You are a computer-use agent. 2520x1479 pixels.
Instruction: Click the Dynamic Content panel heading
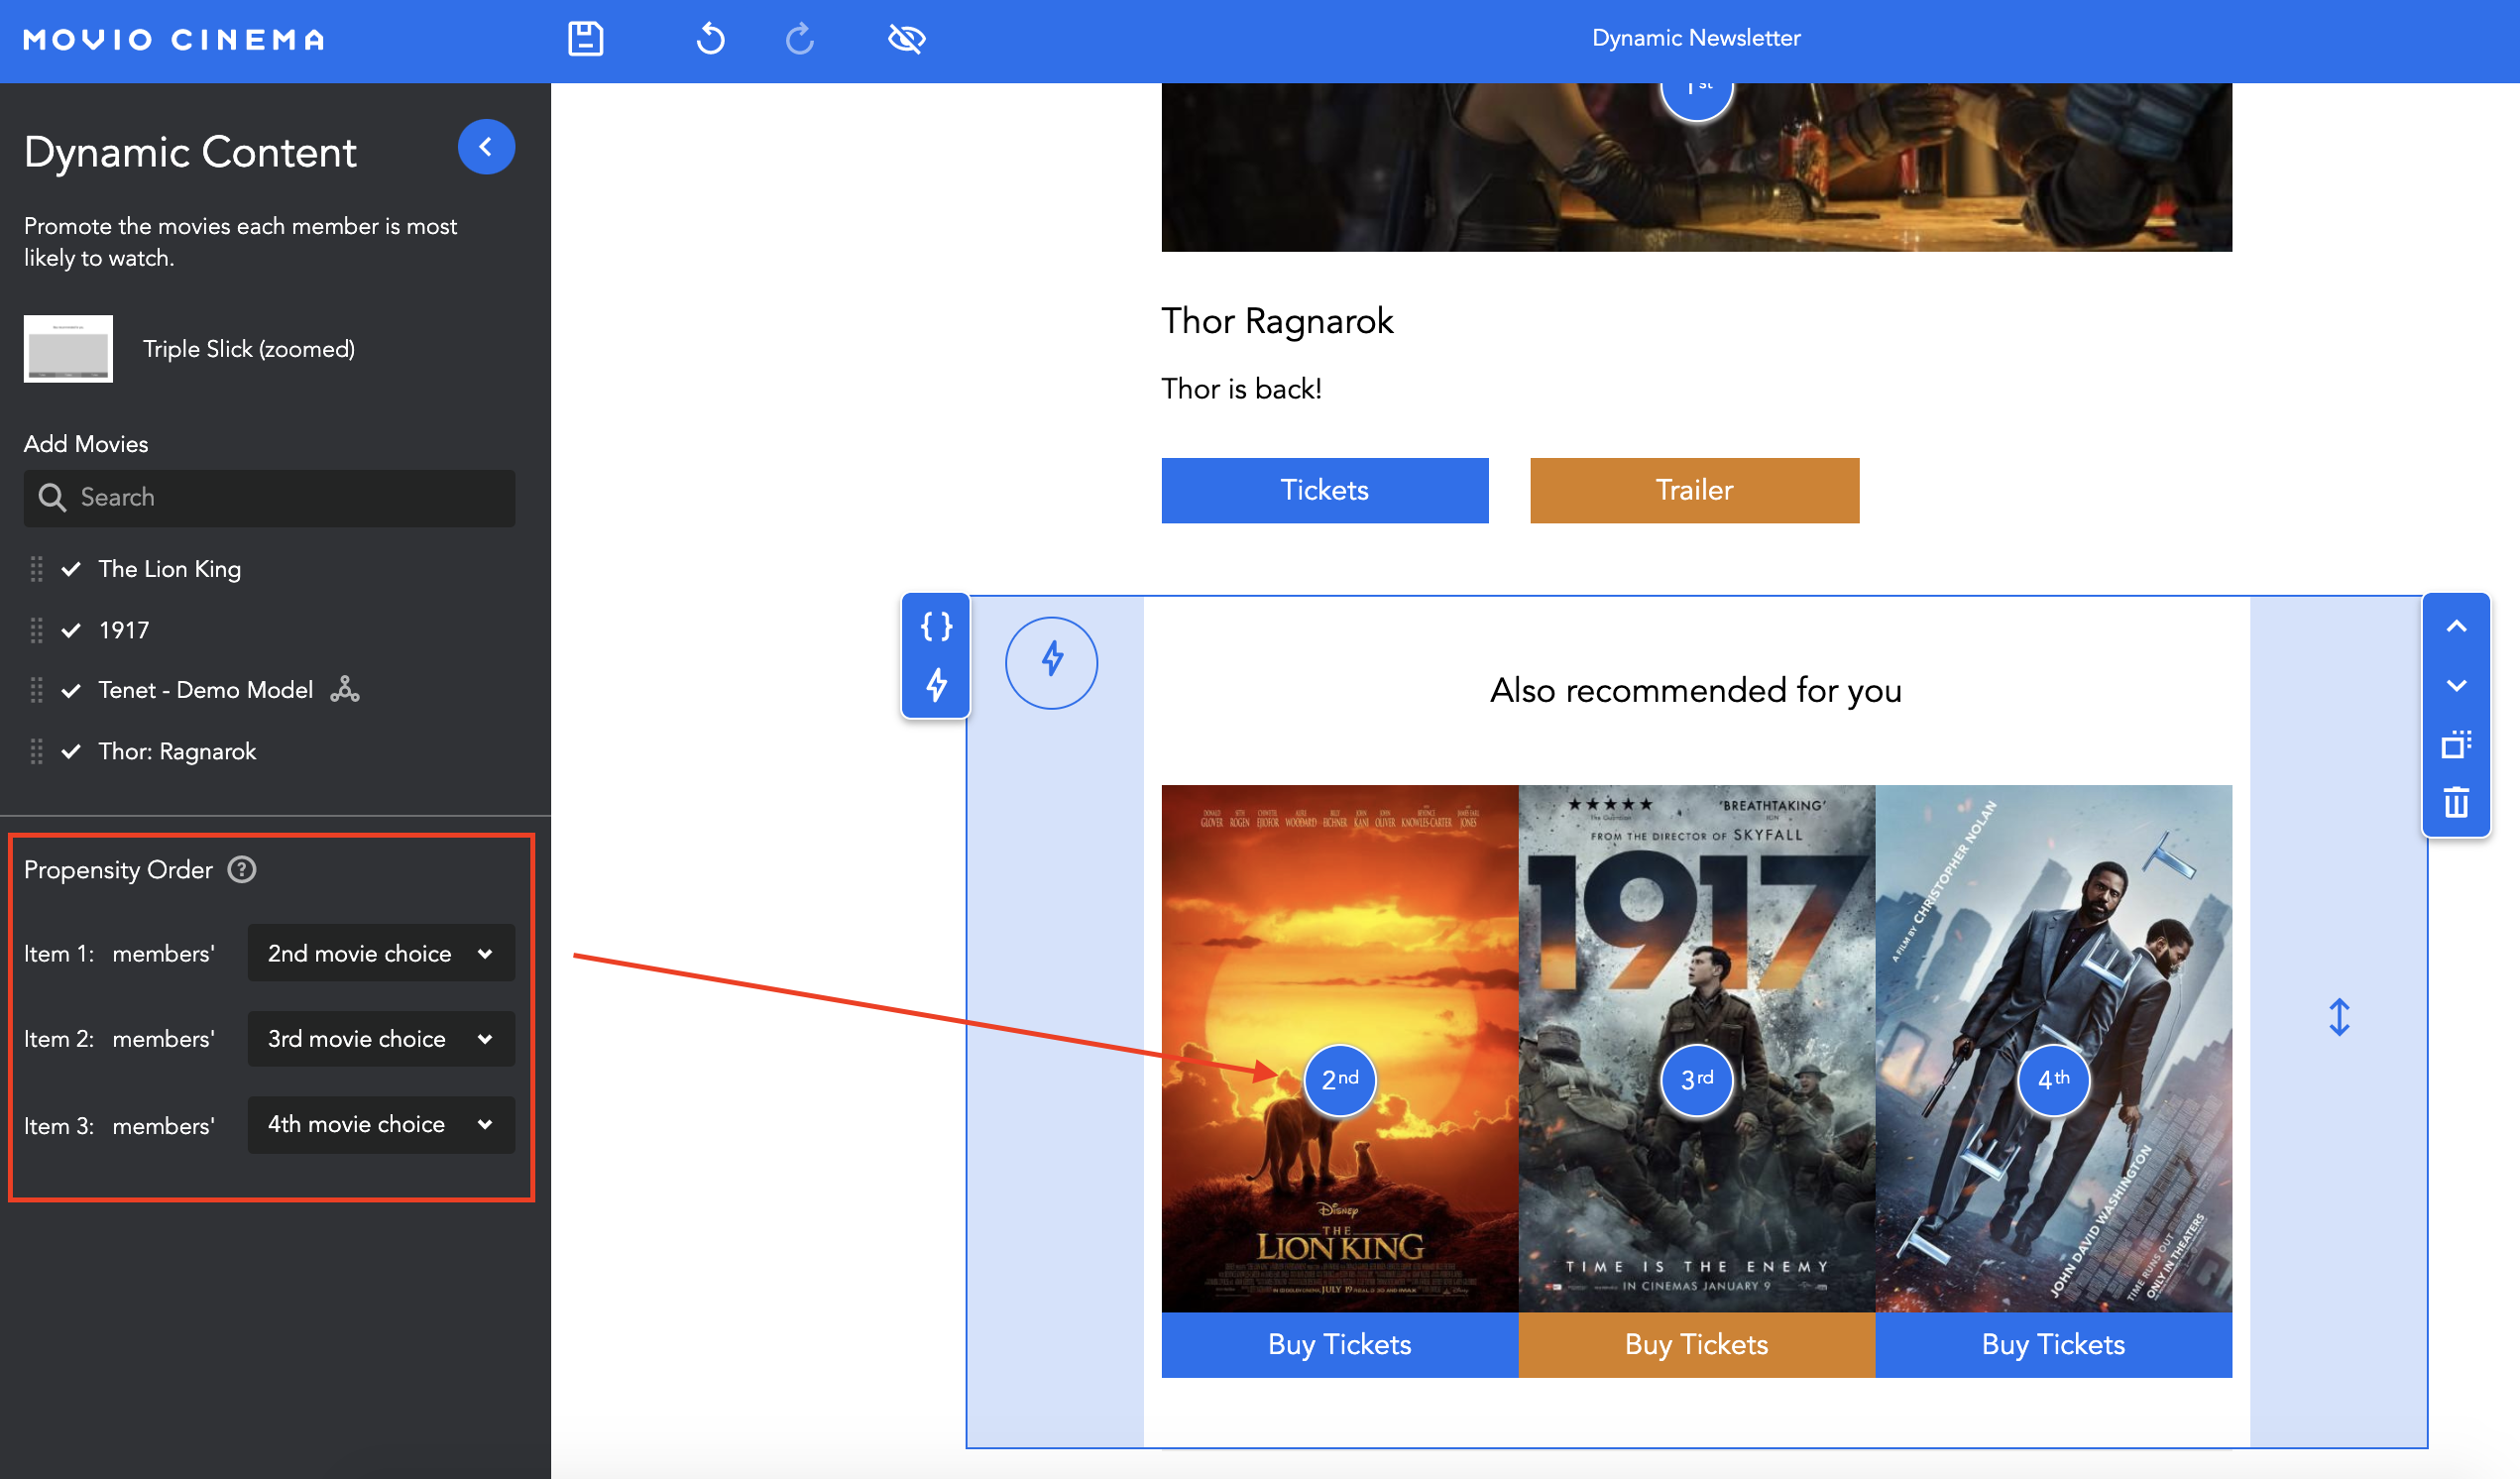(x=190, y=153)
